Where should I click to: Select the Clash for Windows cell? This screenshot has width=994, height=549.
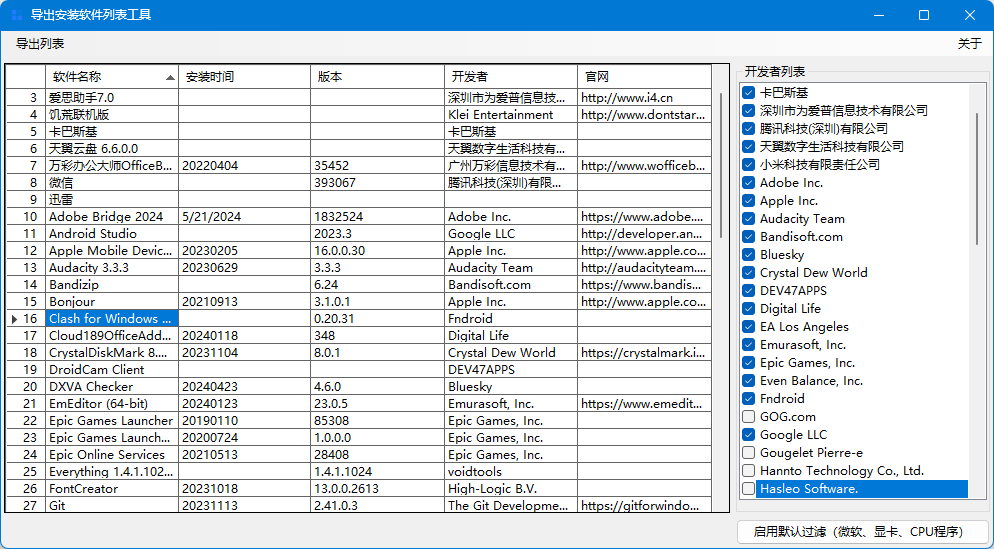pyautogui.click(x=112, y=319)
